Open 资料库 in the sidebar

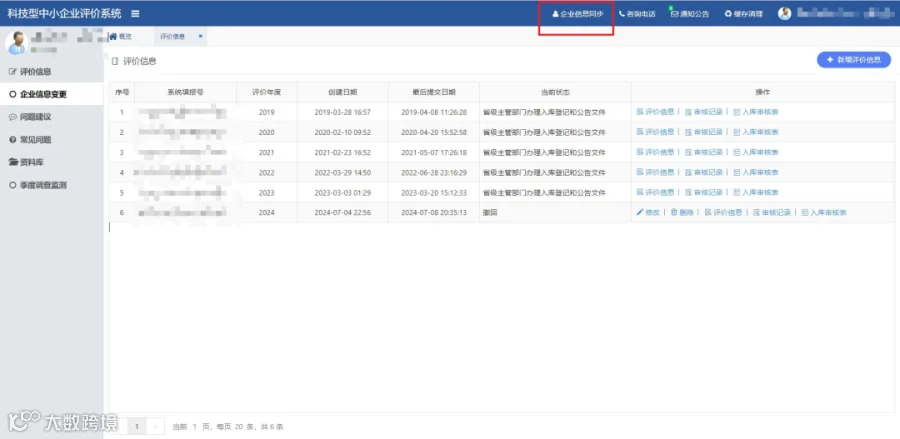click(x=52, y=162)
